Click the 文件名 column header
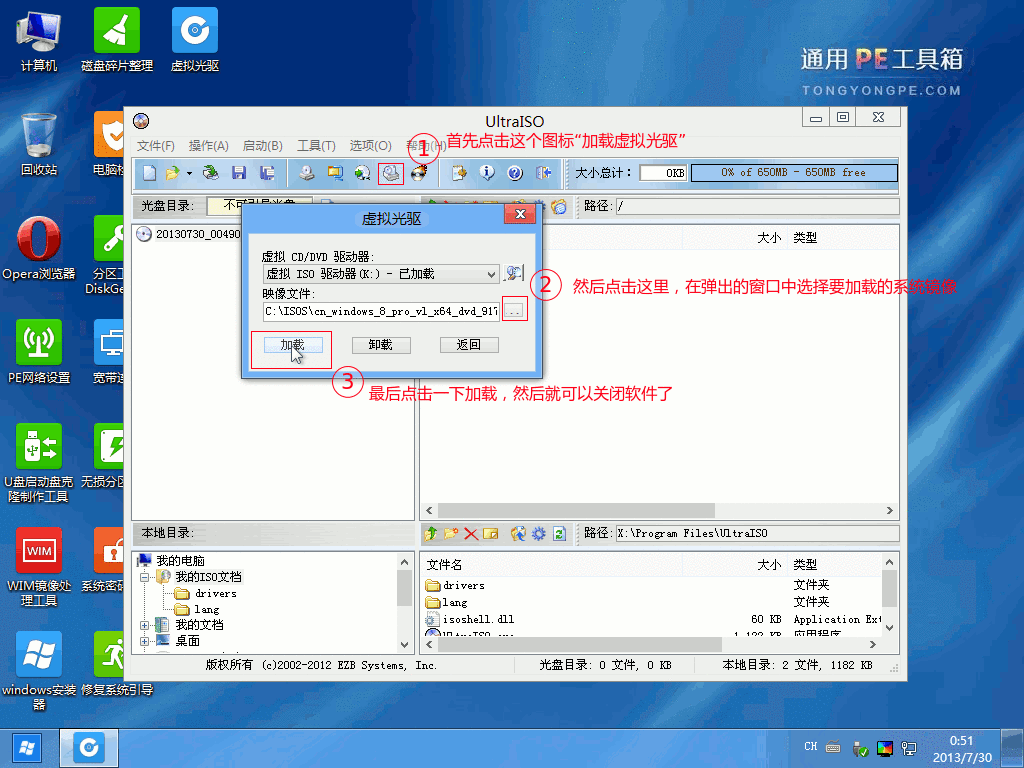This screenshot has width=1024, height=768. point(444,564)
